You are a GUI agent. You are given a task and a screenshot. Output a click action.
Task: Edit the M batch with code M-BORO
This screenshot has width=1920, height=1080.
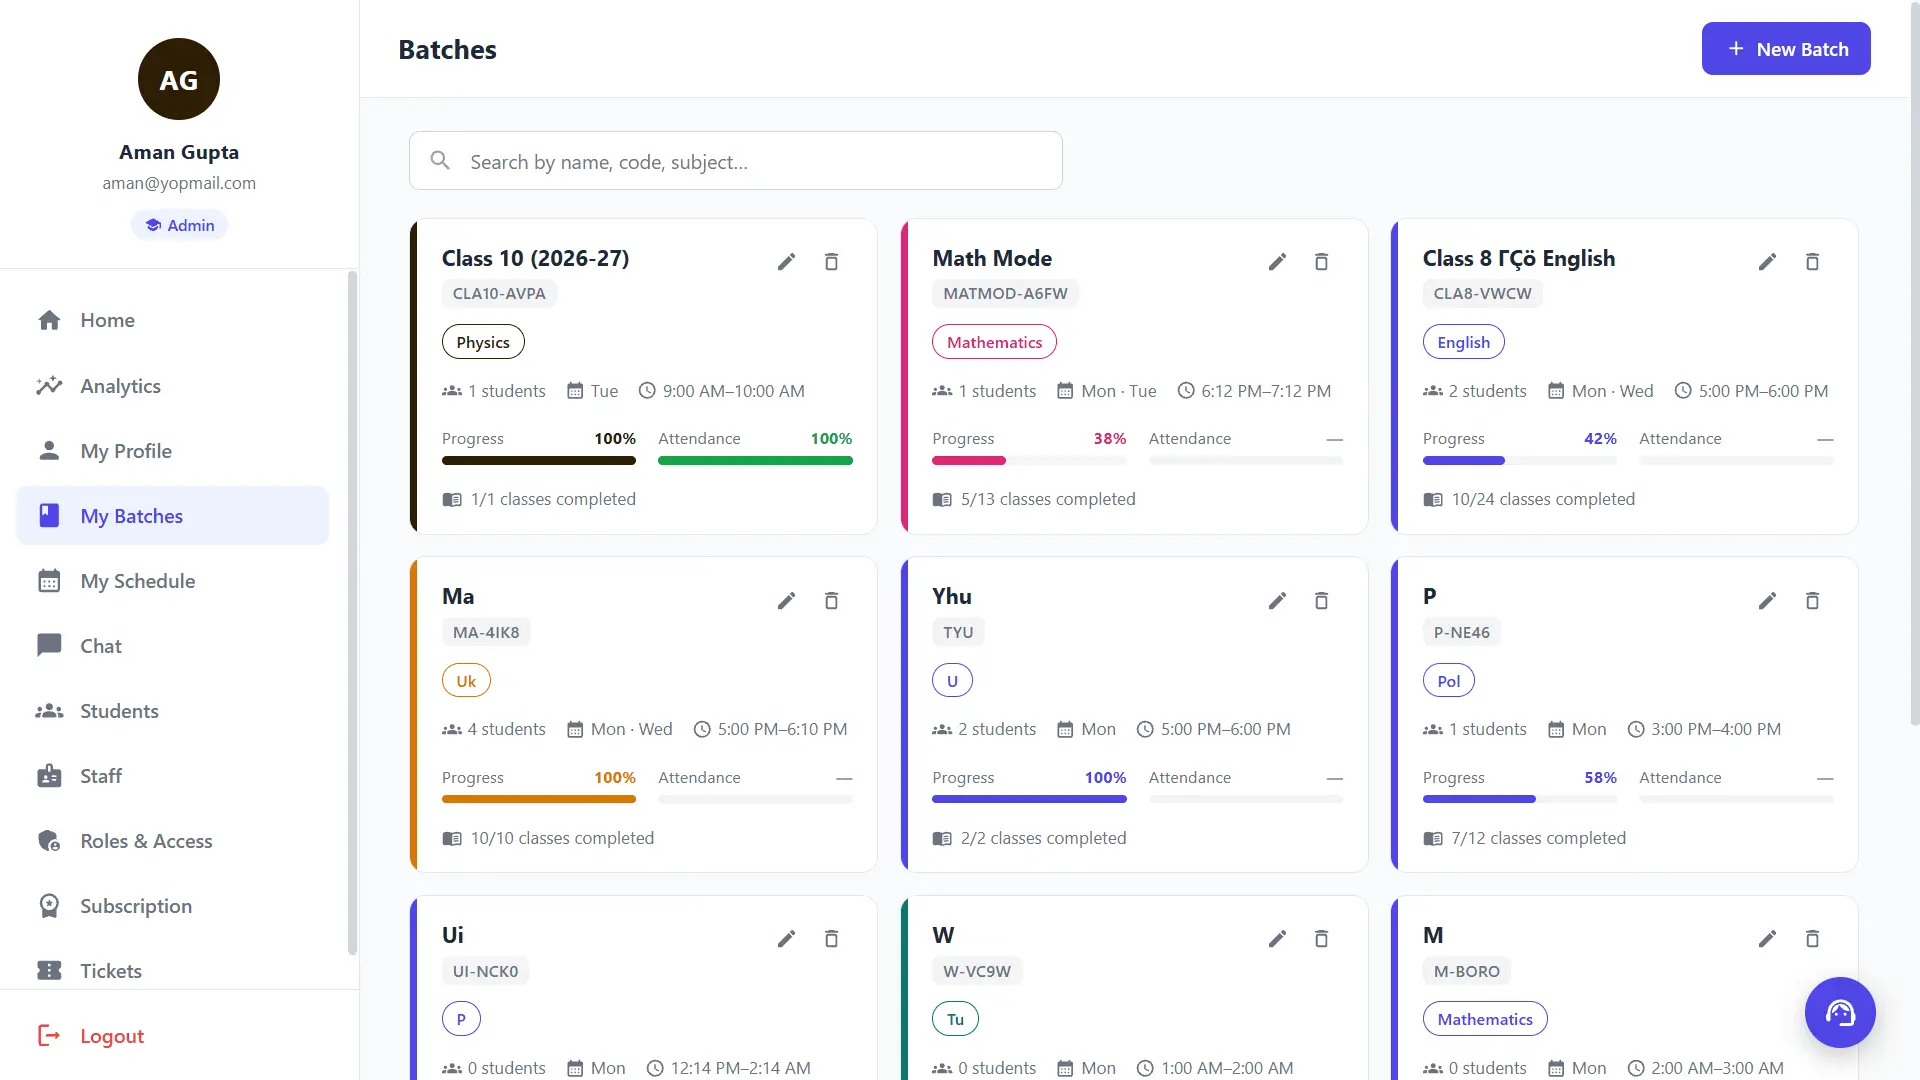point(1768,939)
